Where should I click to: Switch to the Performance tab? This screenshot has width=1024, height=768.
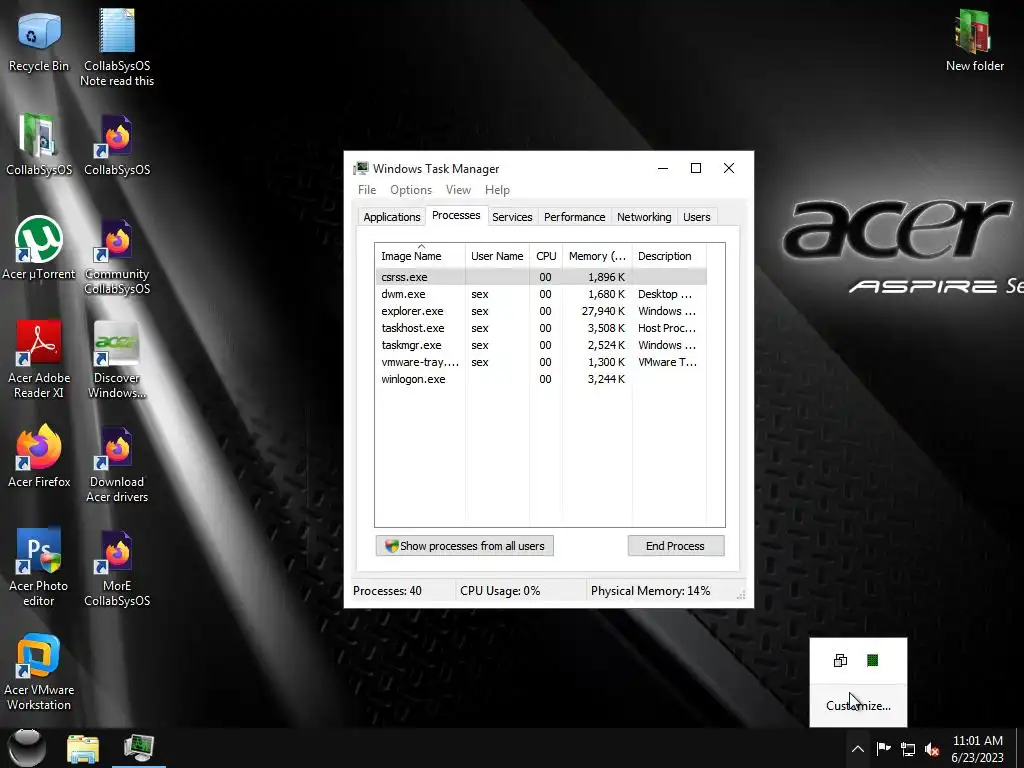(575, 217)
